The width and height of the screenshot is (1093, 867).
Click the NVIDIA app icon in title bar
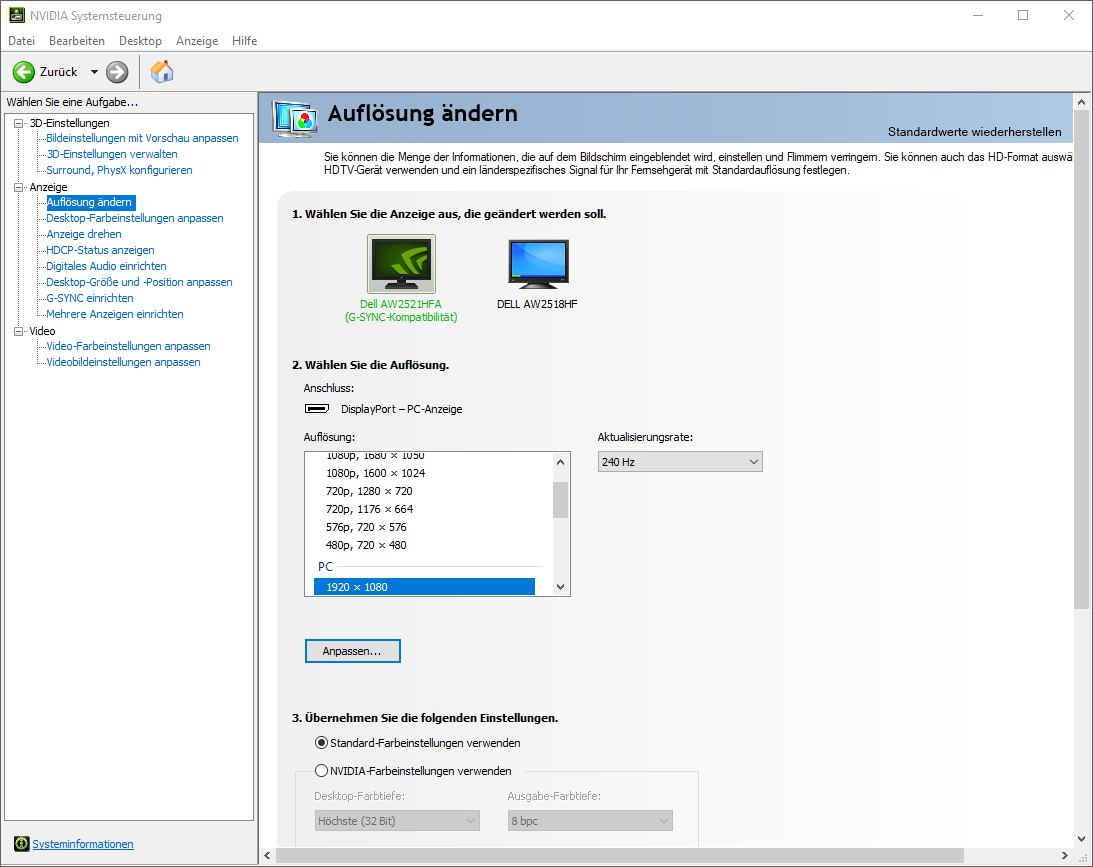point(17,15)
